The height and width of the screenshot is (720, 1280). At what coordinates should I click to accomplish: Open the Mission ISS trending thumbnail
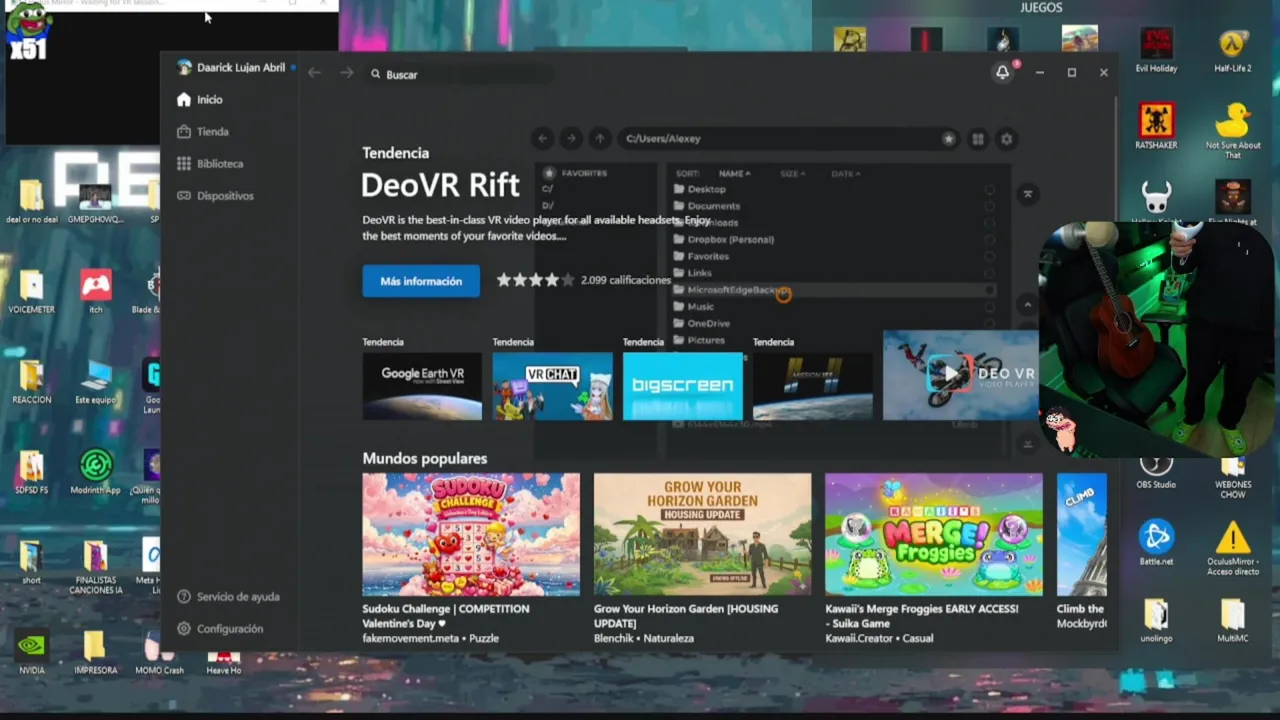click(x=812, y=385)
